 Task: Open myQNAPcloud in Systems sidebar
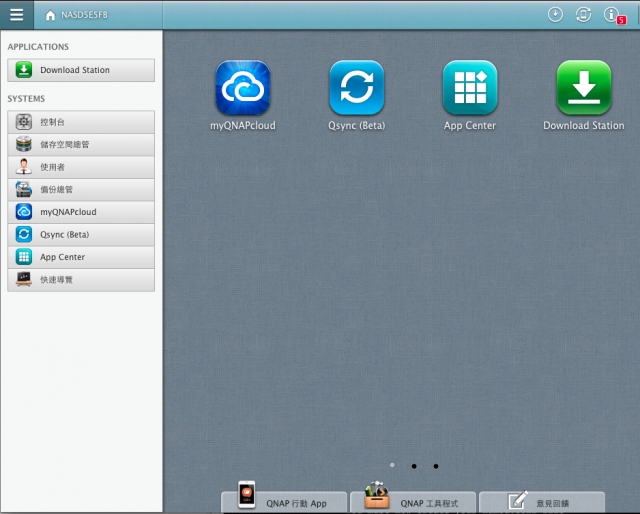(x=81, y=212)
